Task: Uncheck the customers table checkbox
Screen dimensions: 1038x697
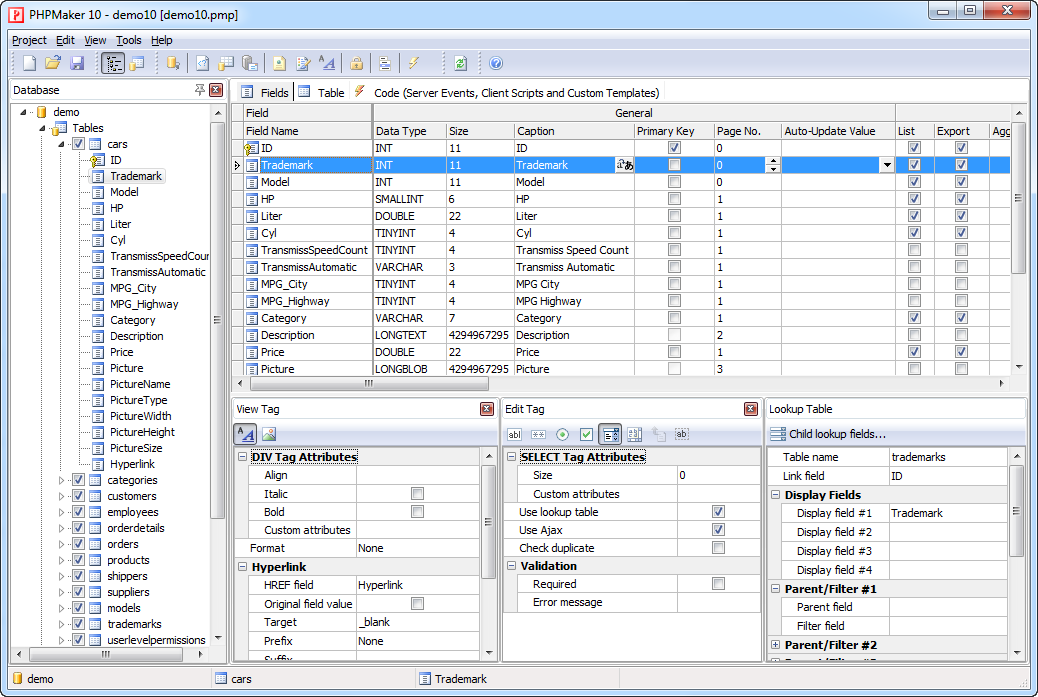Action: 78,496
